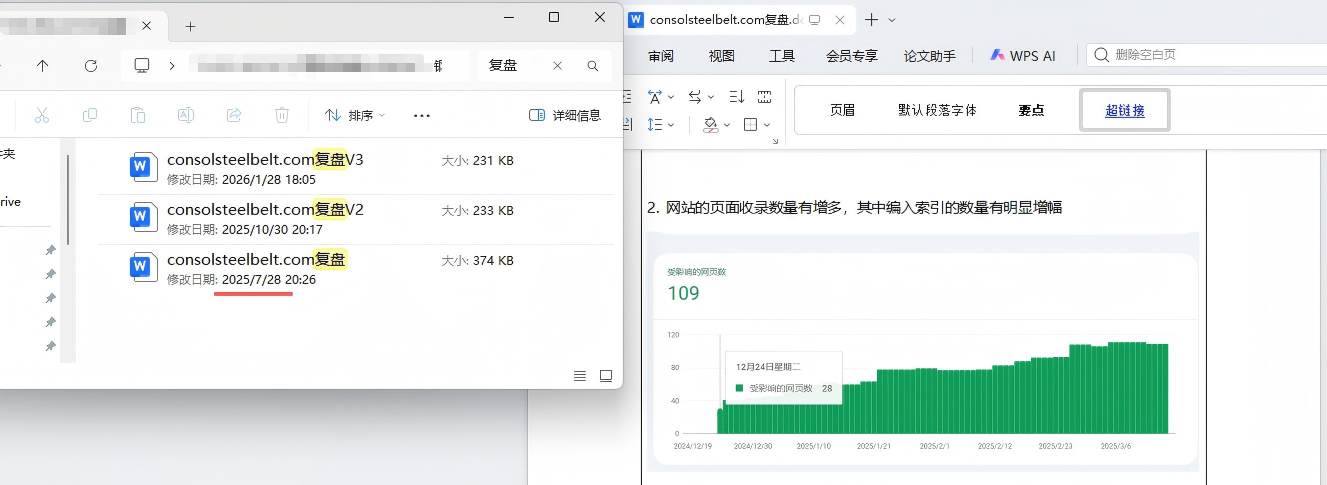Click the 2025/10/30 20:17 modified date

272,229
